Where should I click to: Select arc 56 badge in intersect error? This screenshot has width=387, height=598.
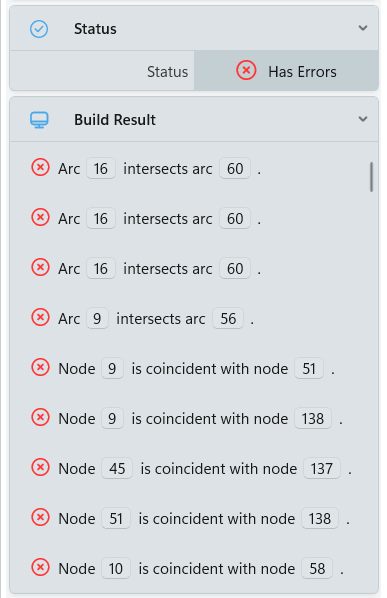click(x=228, y=318)
